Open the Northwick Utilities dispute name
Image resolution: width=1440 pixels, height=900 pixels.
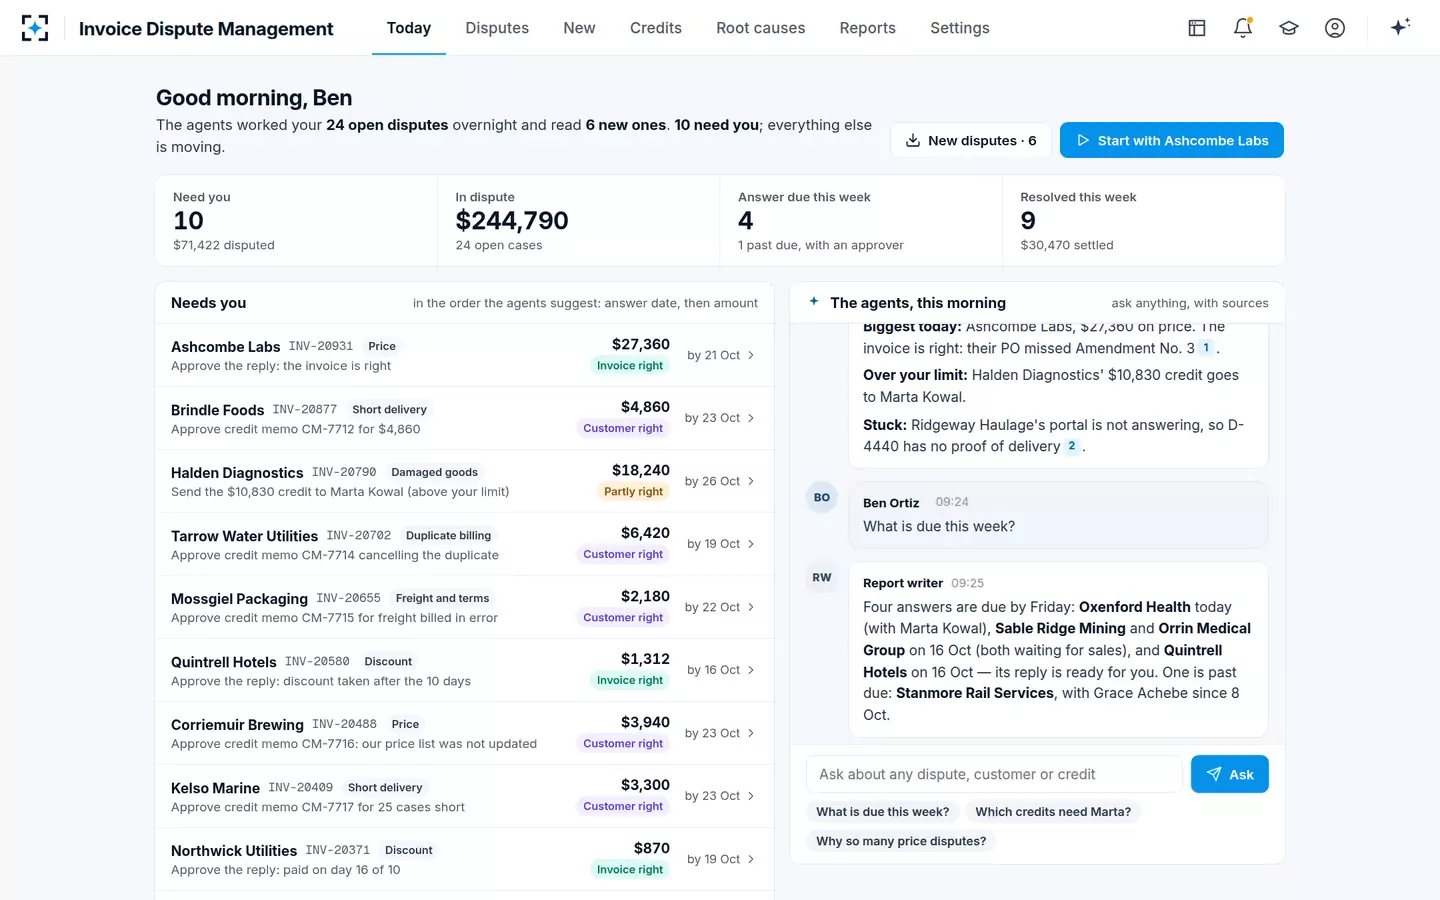pyautogui.click(x=234, y=851)
